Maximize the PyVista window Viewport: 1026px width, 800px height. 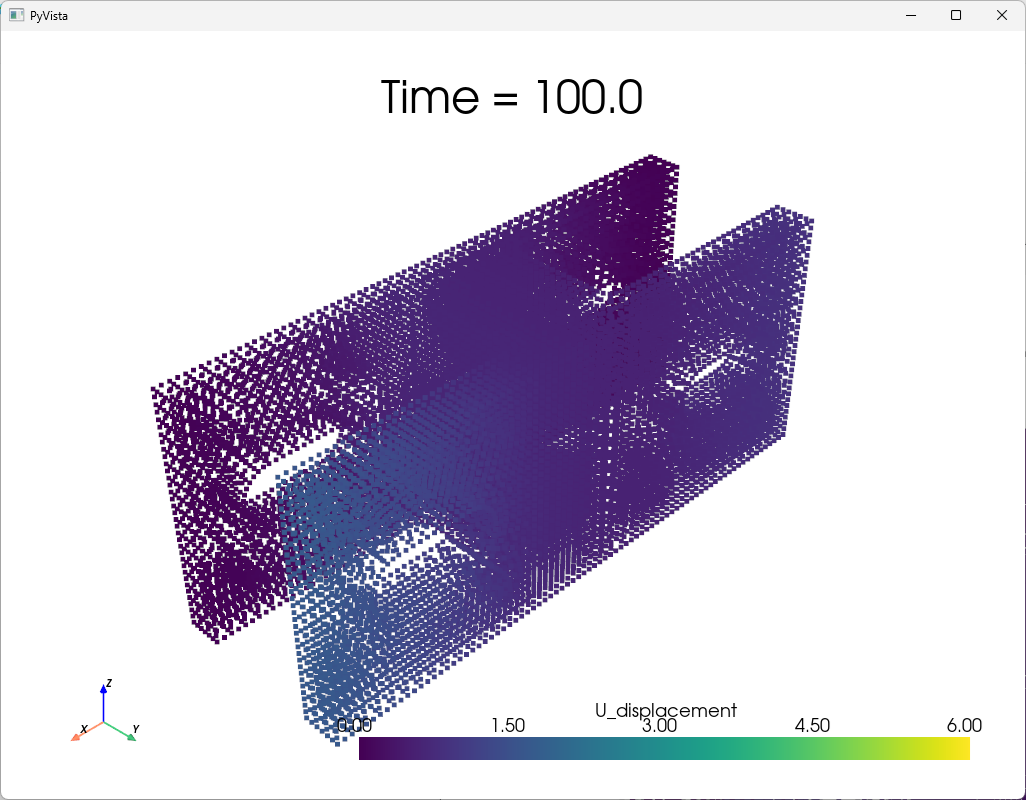956,15
